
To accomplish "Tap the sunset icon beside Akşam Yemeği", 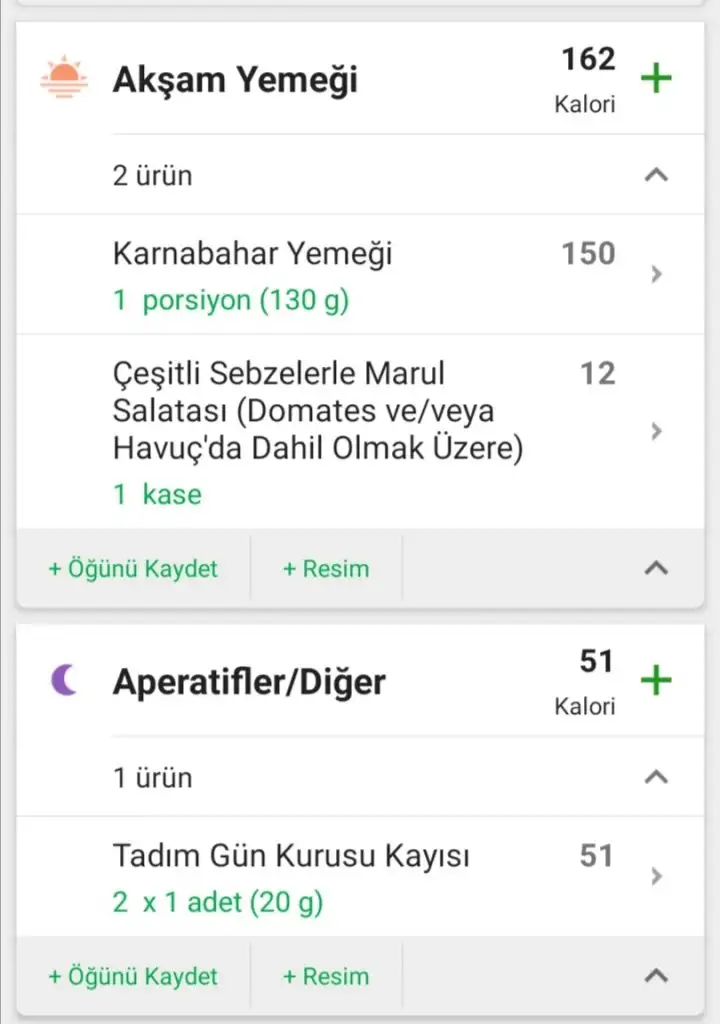I will tap(64, 78).
